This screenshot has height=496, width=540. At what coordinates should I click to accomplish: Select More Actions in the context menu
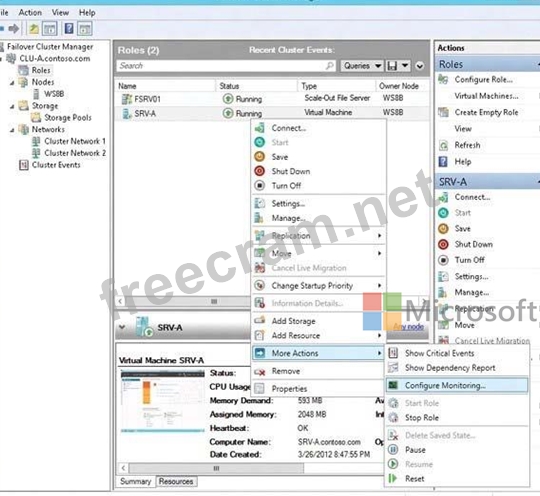click(318, 353)
